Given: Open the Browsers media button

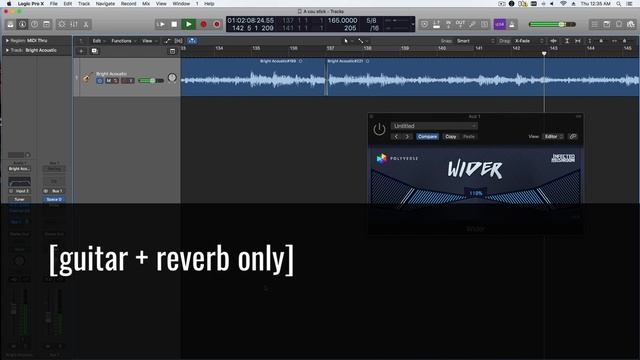Looking at the screenshot, I should (x=631, y=24).
